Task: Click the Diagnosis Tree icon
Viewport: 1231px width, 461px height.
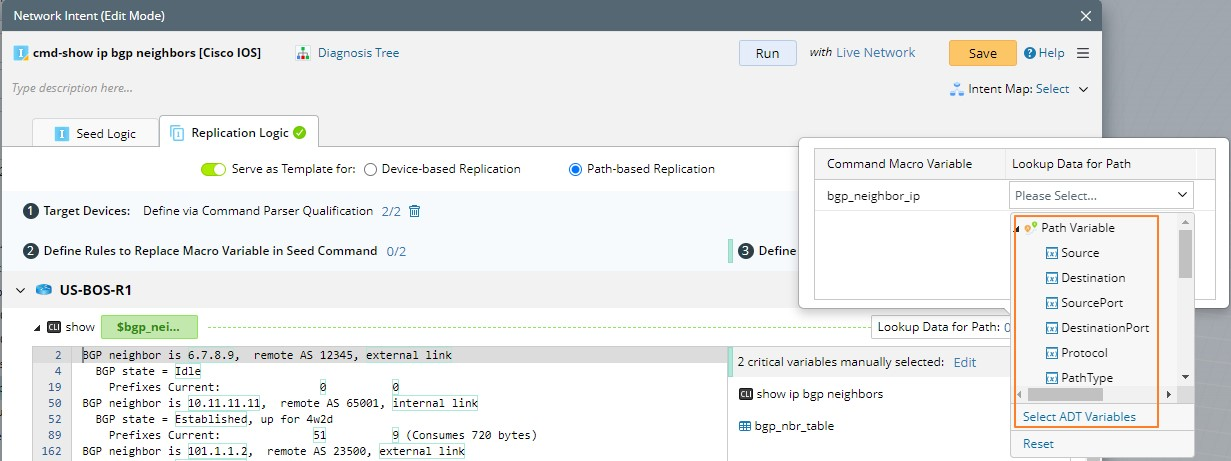Action: coord(303,53)
